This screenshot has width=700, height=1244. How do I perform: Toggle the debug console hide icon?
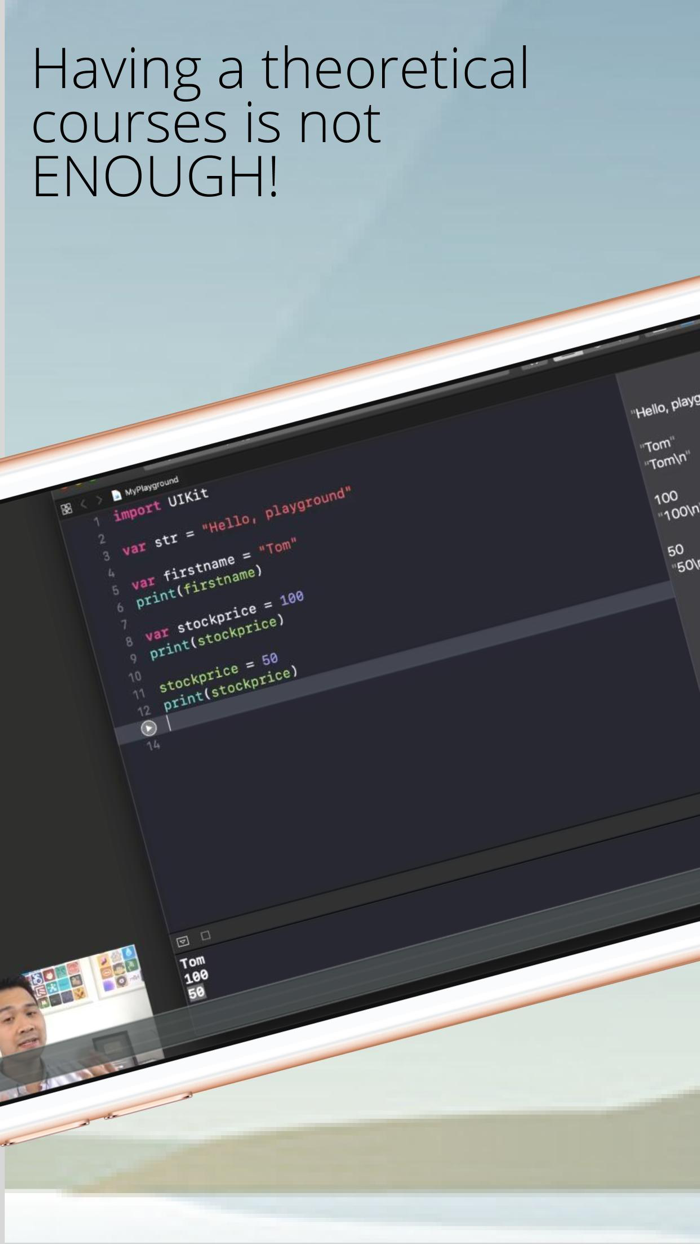[183, 941]
